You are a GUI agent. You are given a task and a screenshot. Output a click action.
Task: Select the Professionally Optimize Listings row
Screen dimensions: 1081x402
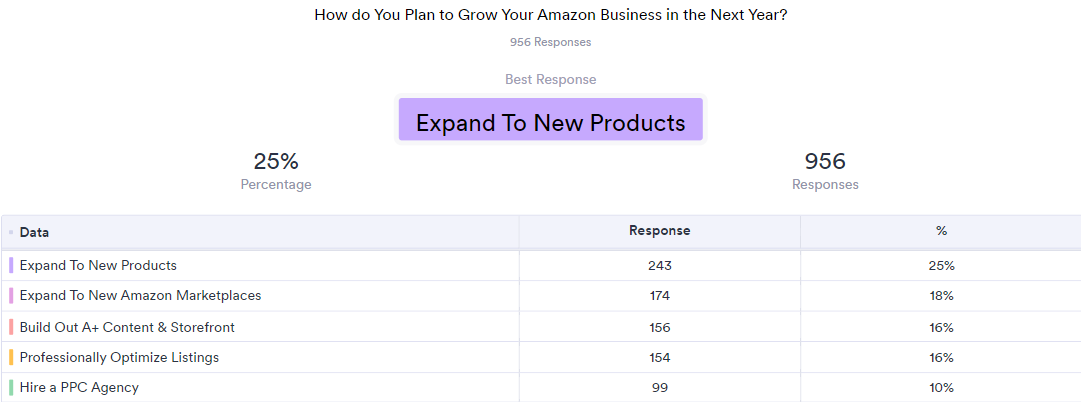pyautogui.click(x=540, y=357)
